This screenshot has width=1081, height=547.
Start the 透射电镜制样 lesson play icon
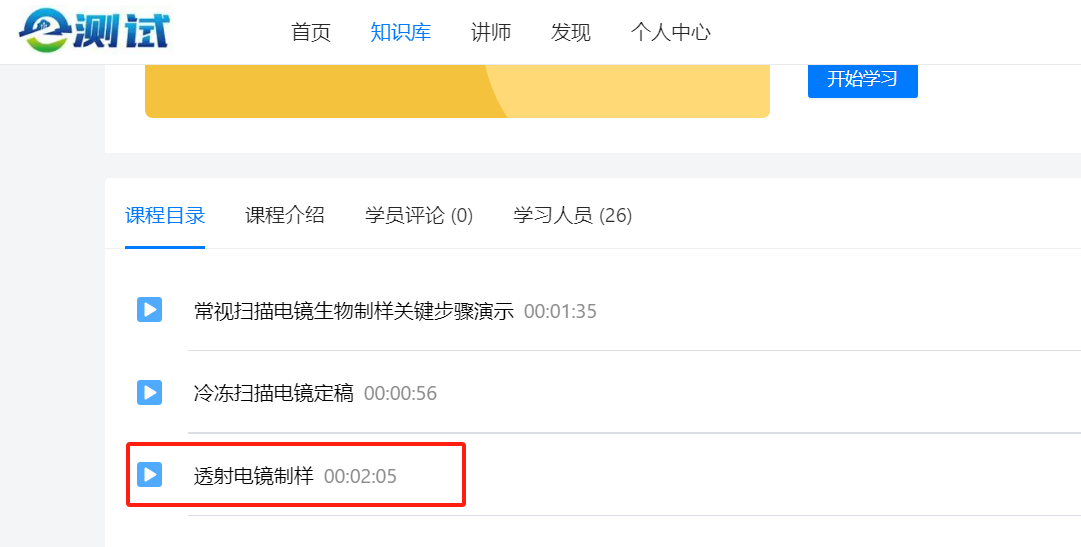pyautogui.click(x=149, y=474)
